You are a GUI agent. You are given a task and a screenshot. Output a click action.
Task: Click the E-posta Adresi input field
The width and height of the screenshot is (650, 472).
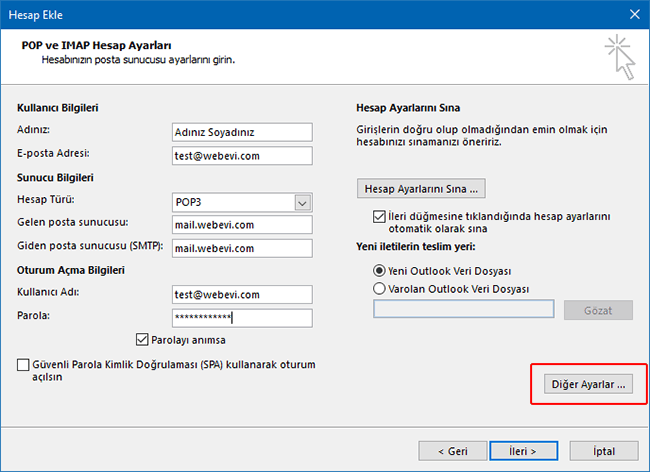[242, 155]
